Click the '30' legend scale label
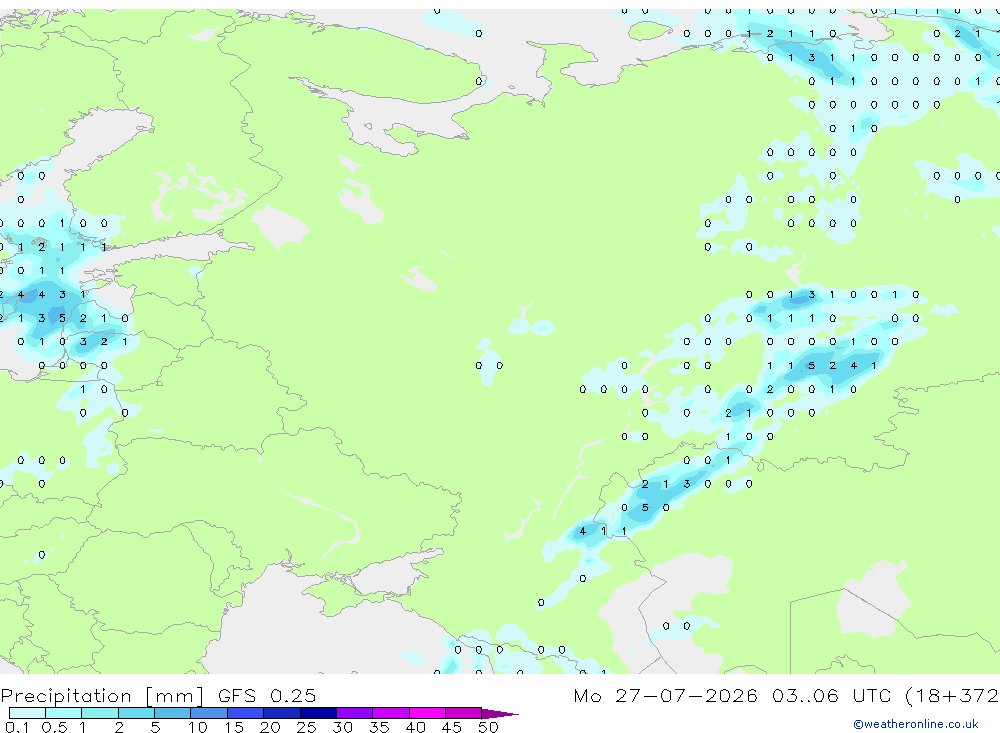 (342, 727)
